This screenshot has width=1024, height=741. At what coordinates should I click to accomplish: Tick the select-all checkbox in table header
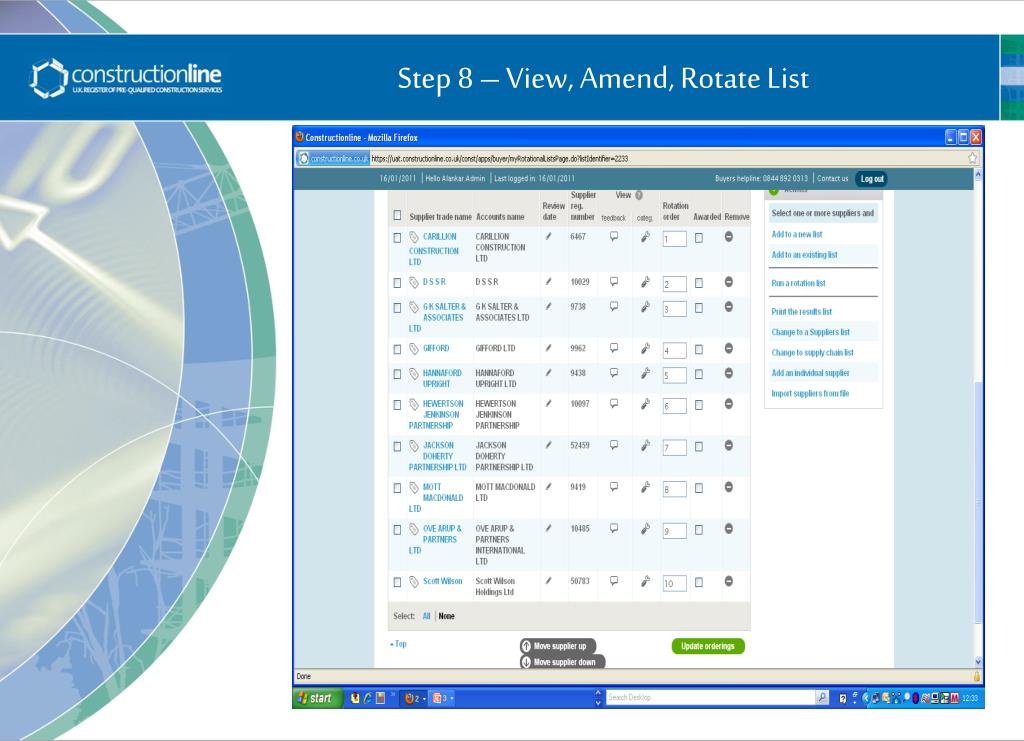(397, 215)
